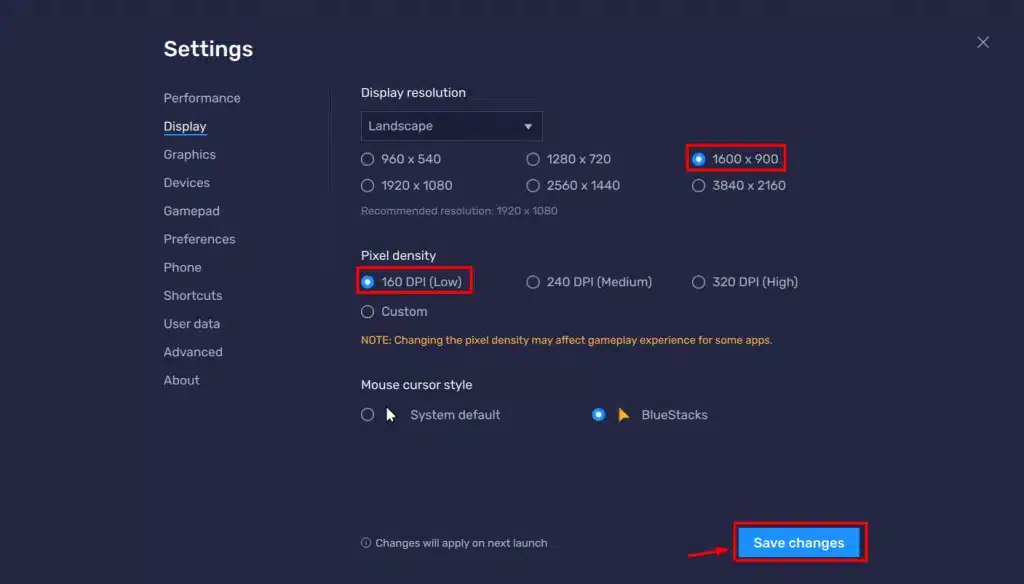1024x584 pixels.
Task: Open the Landscape orientation dropdown
Action: pos(451,126)
